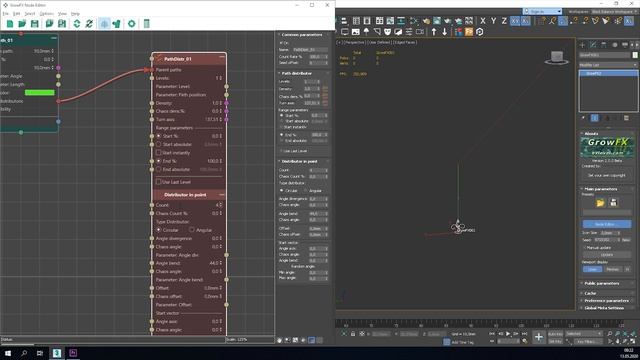Open the View menu in Node Editor
640x360 pixels.
(x=62, y=13)
